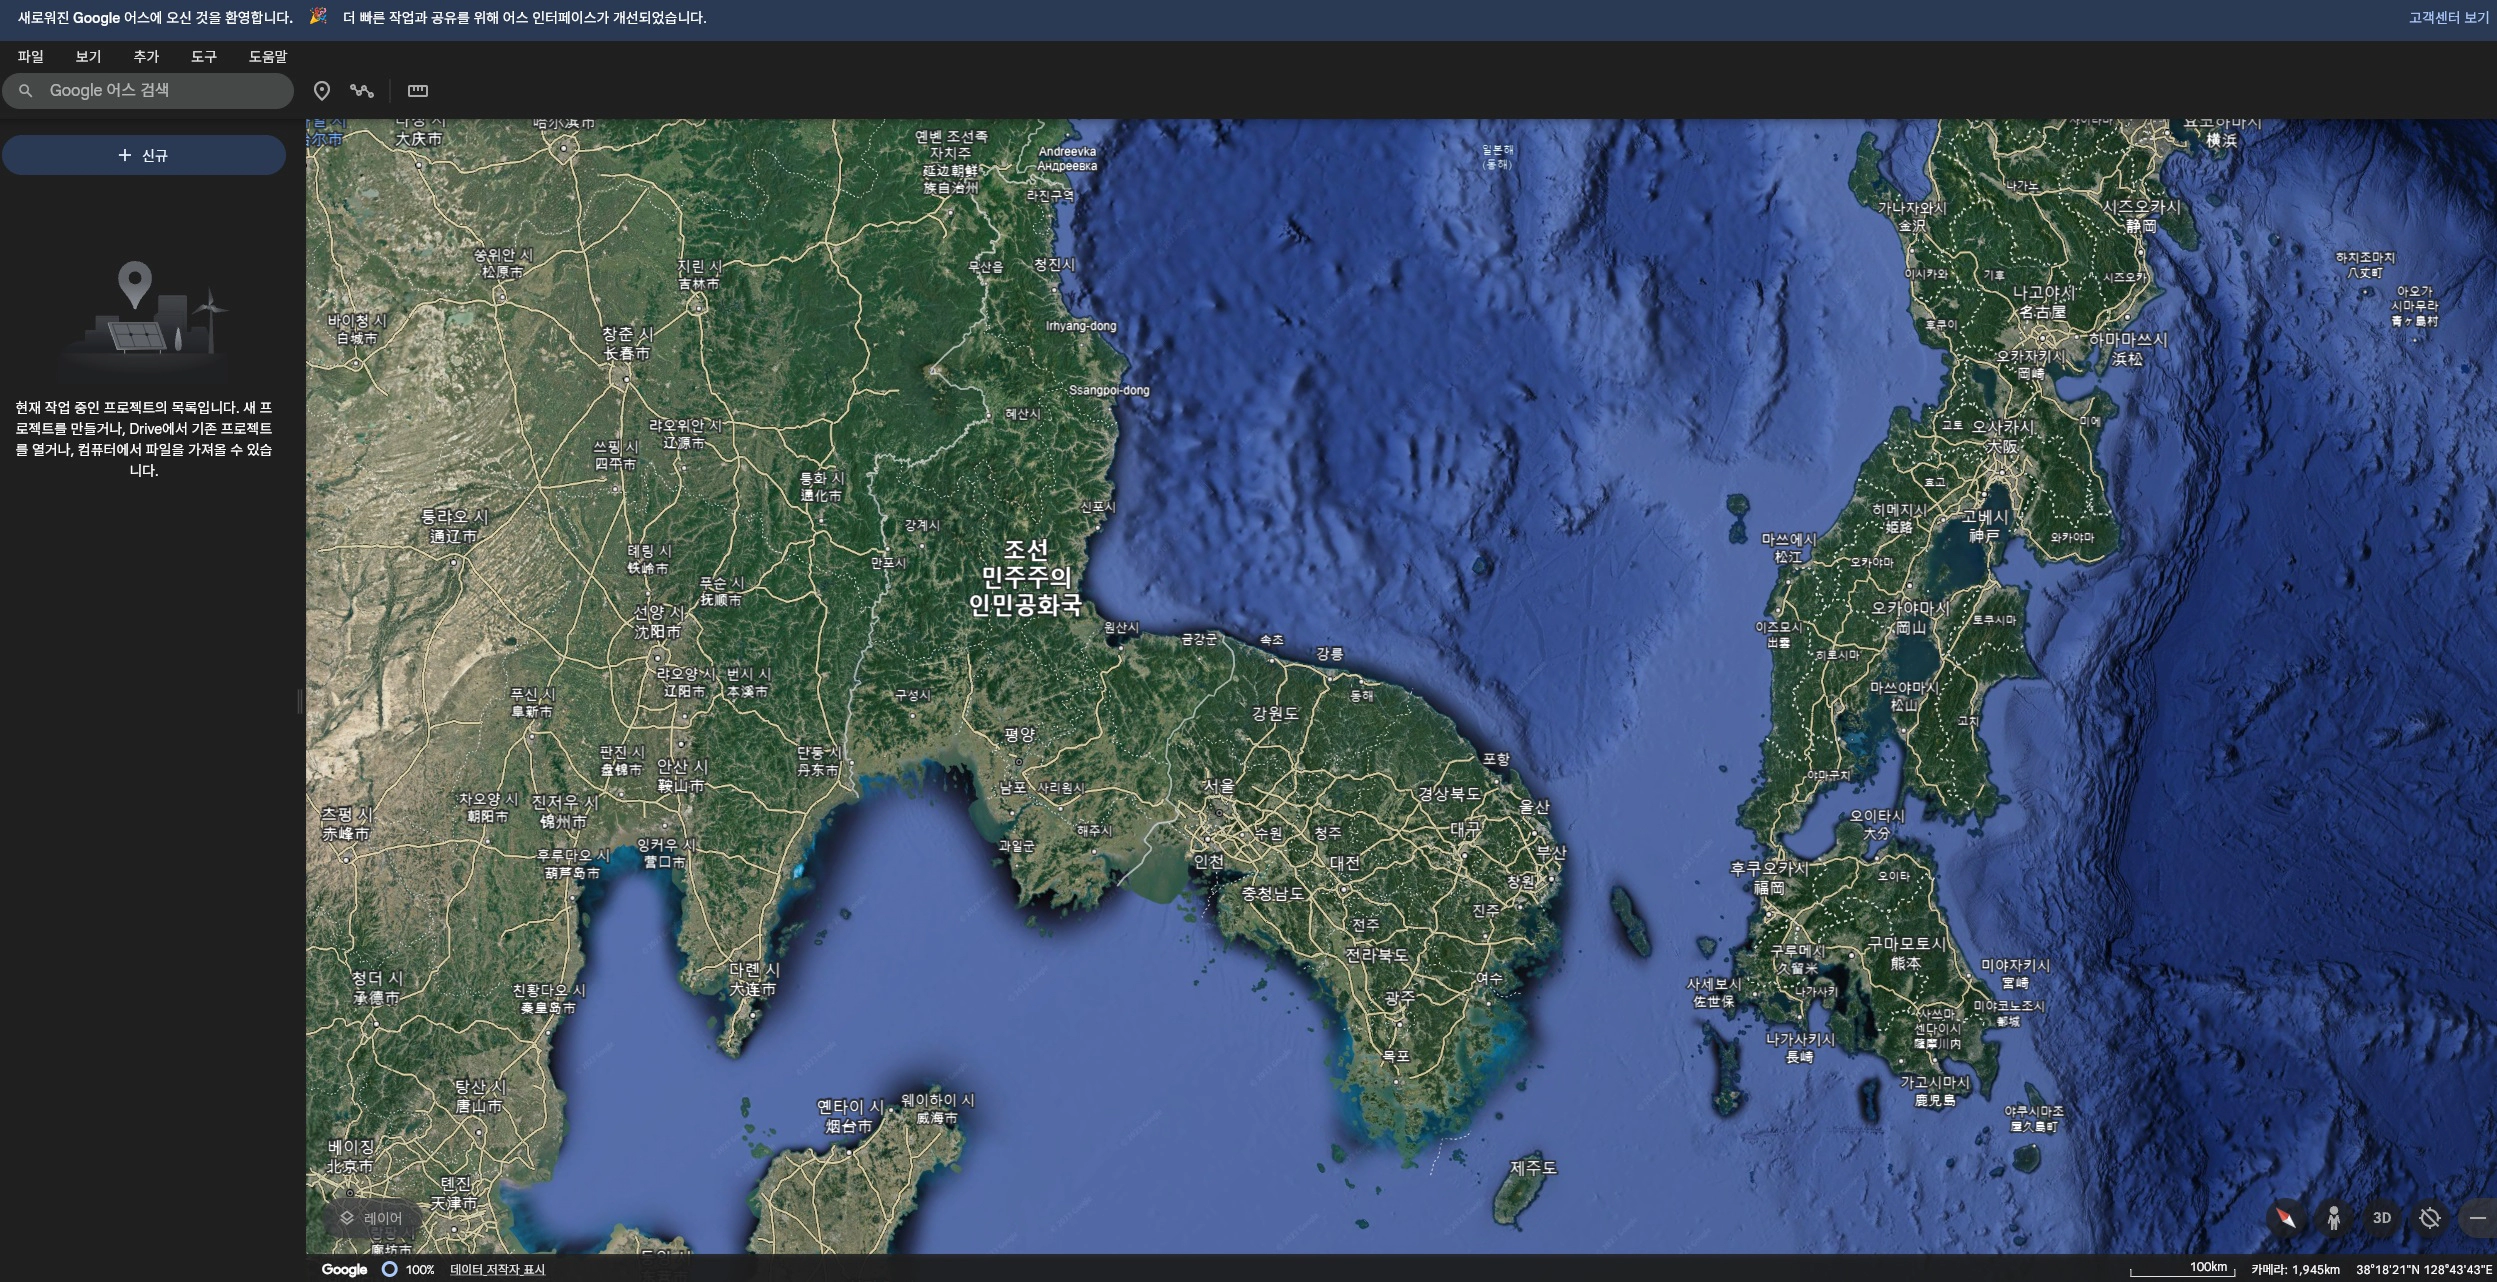Select the draw path or polygon tool
The image size is (2497, 1282).
pyautogui.click(x=362, y=91)
